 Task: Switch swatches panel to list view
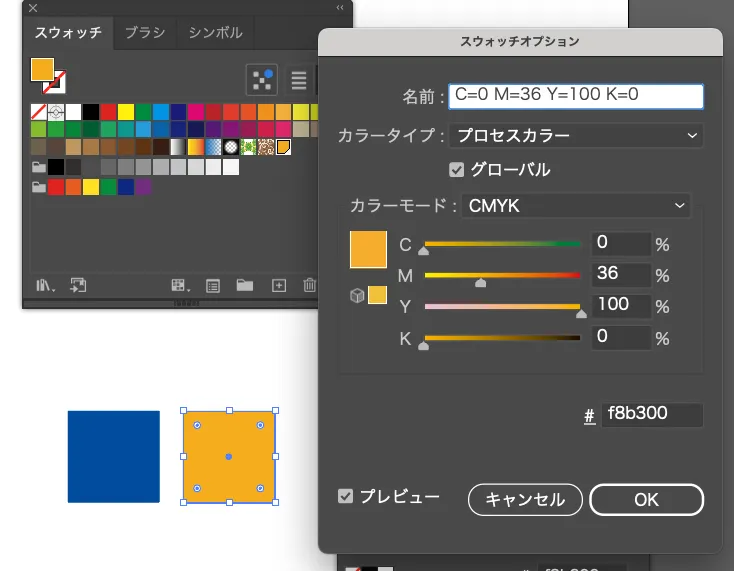(299, 80)
